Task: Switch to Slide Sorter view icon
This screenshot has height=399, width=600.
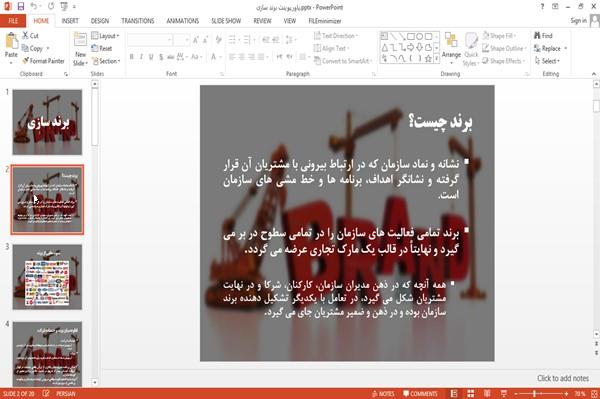Action: 471,394
